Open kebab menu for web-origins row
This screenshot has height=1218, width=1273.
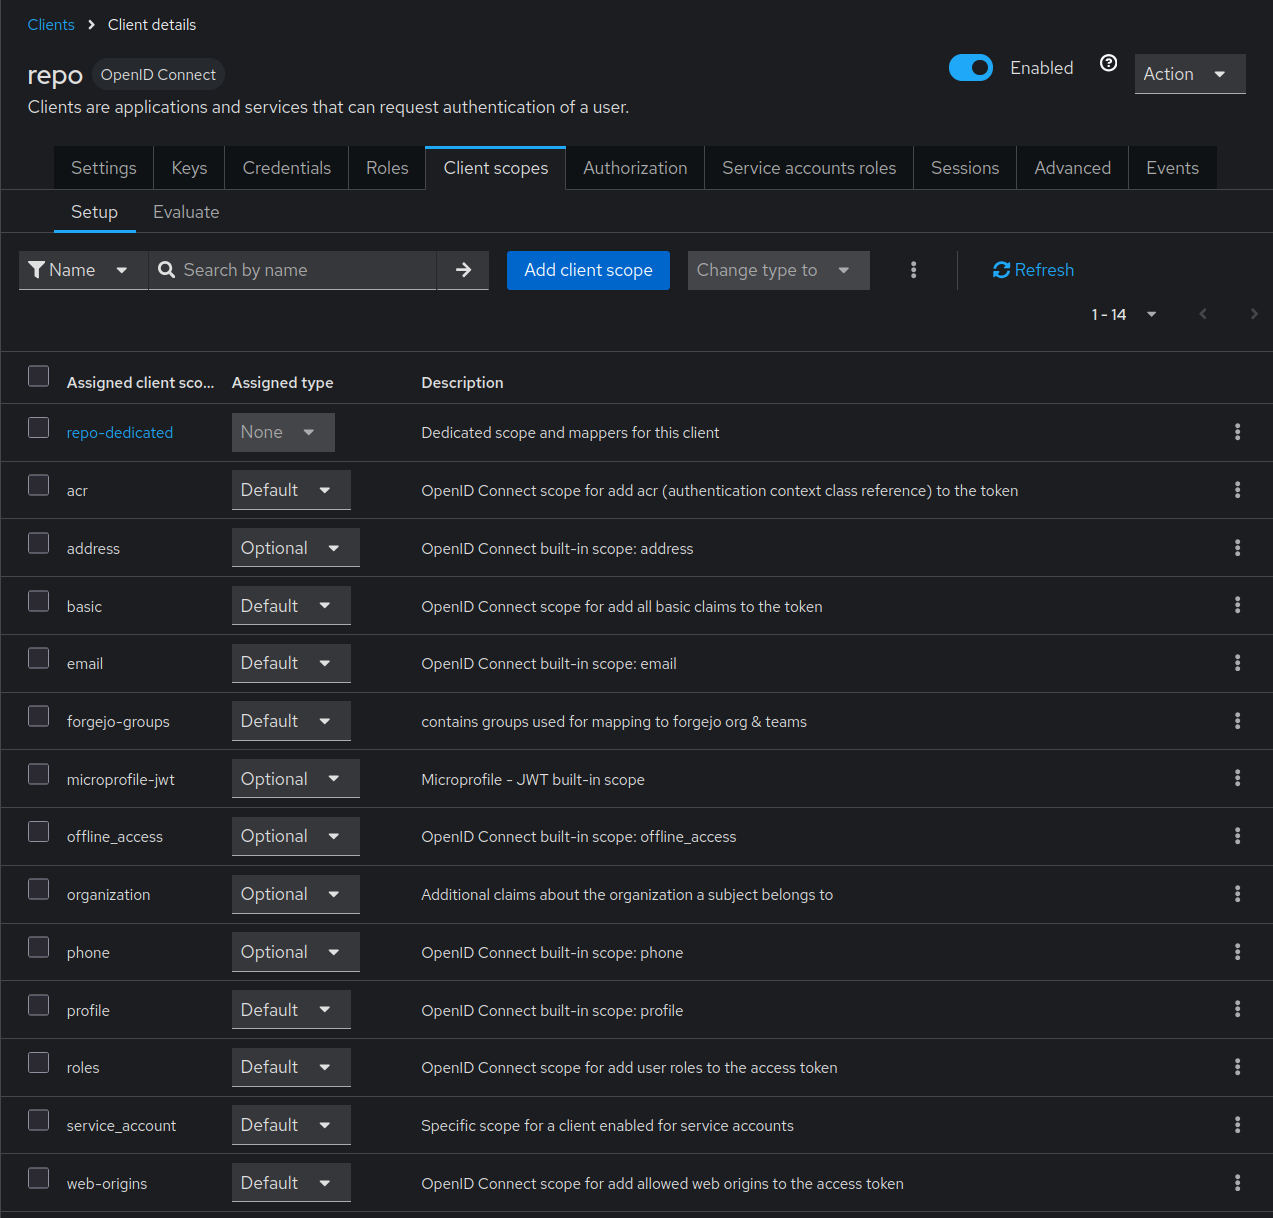click(x=1237, y=1183)
